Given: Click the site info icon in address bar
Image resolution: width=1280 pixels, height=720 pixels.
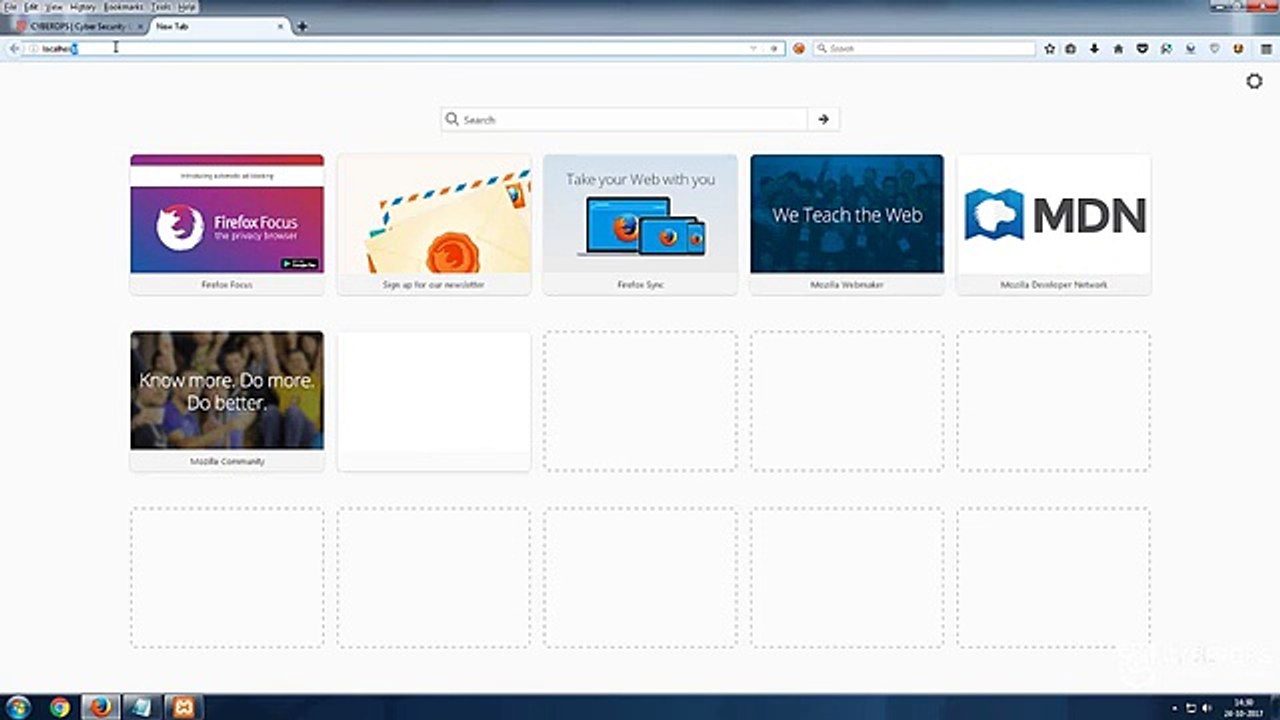Looking at the screenshot, I should point(33,48).
